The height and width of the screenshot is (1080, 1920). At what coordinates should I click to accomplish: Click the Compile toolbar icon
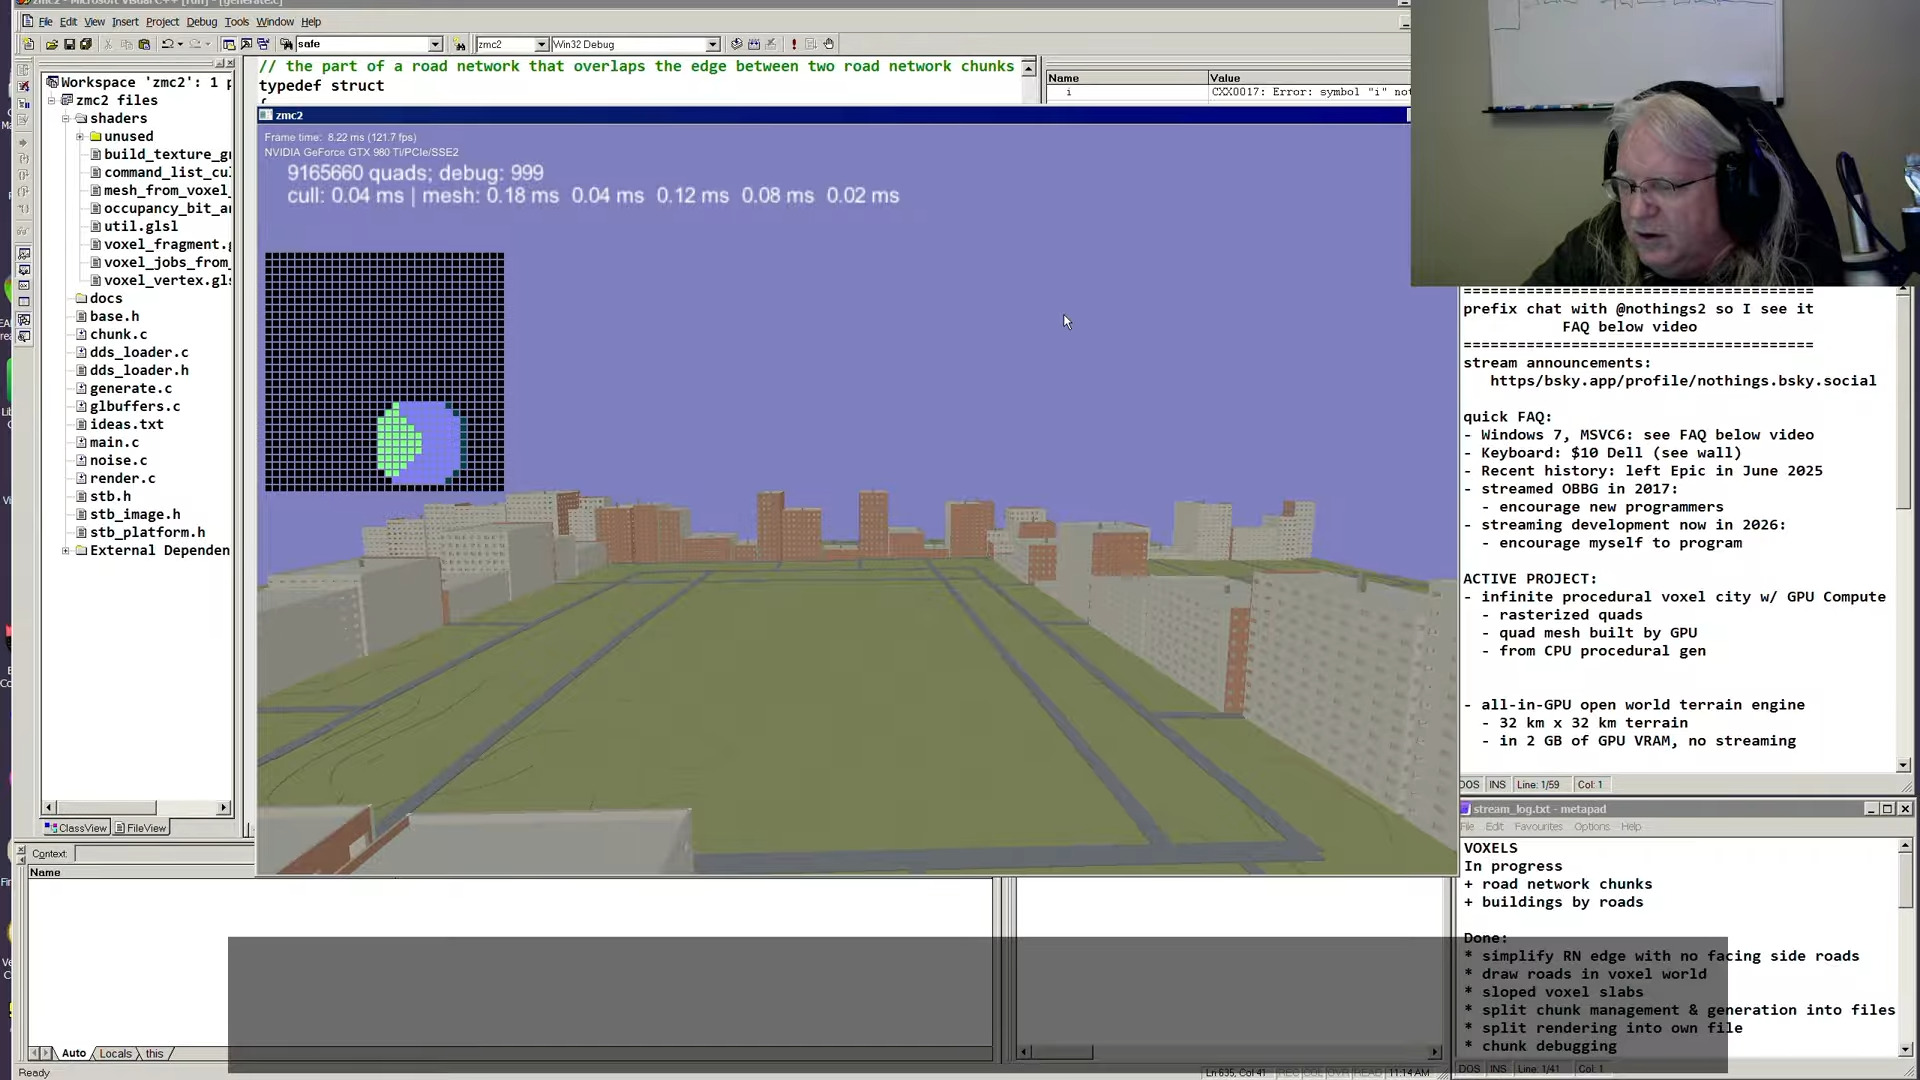point(736,44)
